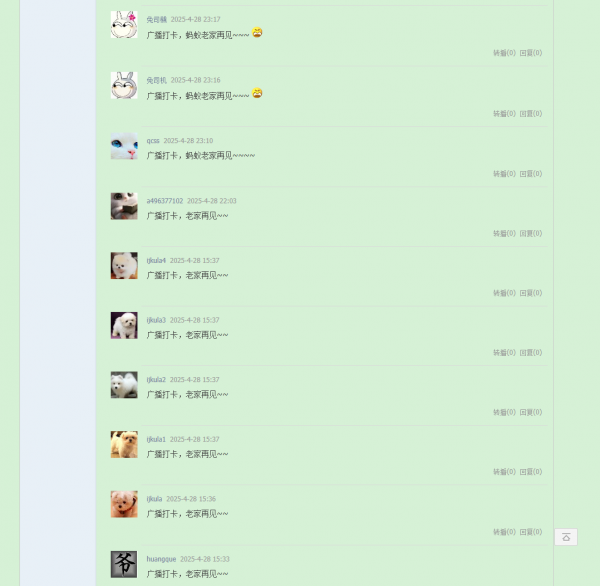
Task: Open the a496377102 username link
Action: point(165,201)
